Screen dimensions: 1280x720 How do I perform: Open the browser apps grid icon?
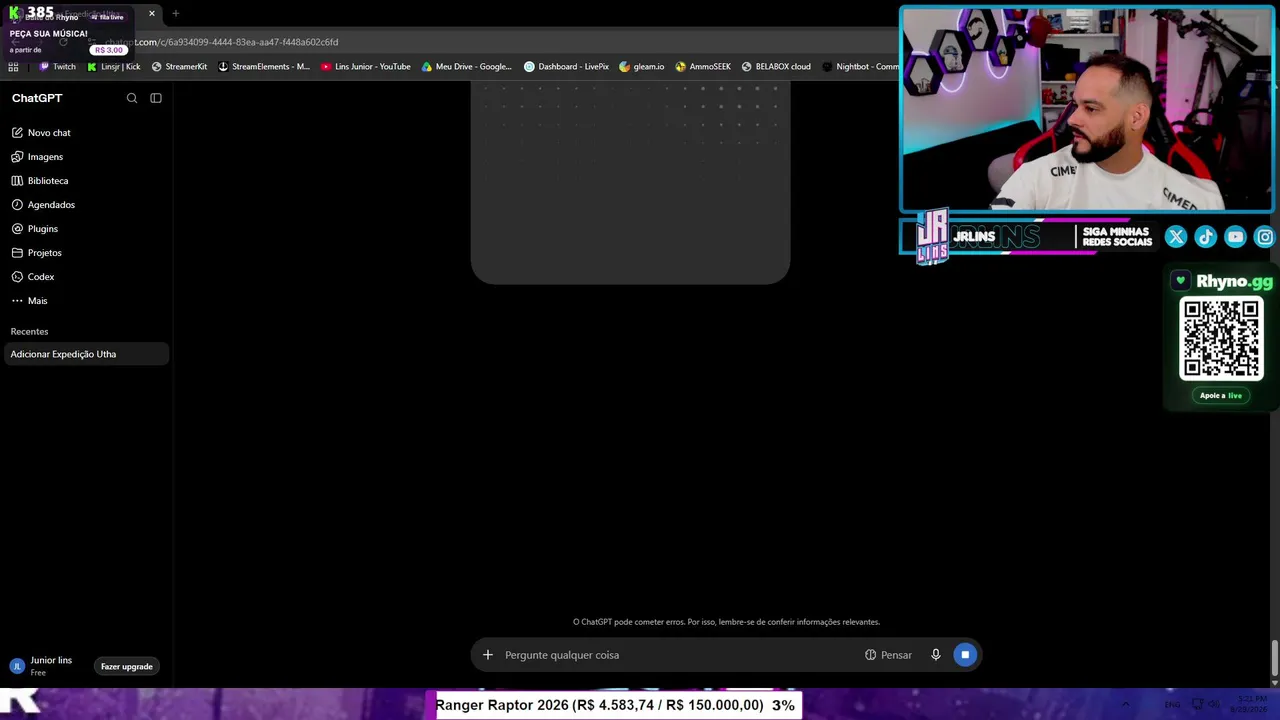coord(13,67)
